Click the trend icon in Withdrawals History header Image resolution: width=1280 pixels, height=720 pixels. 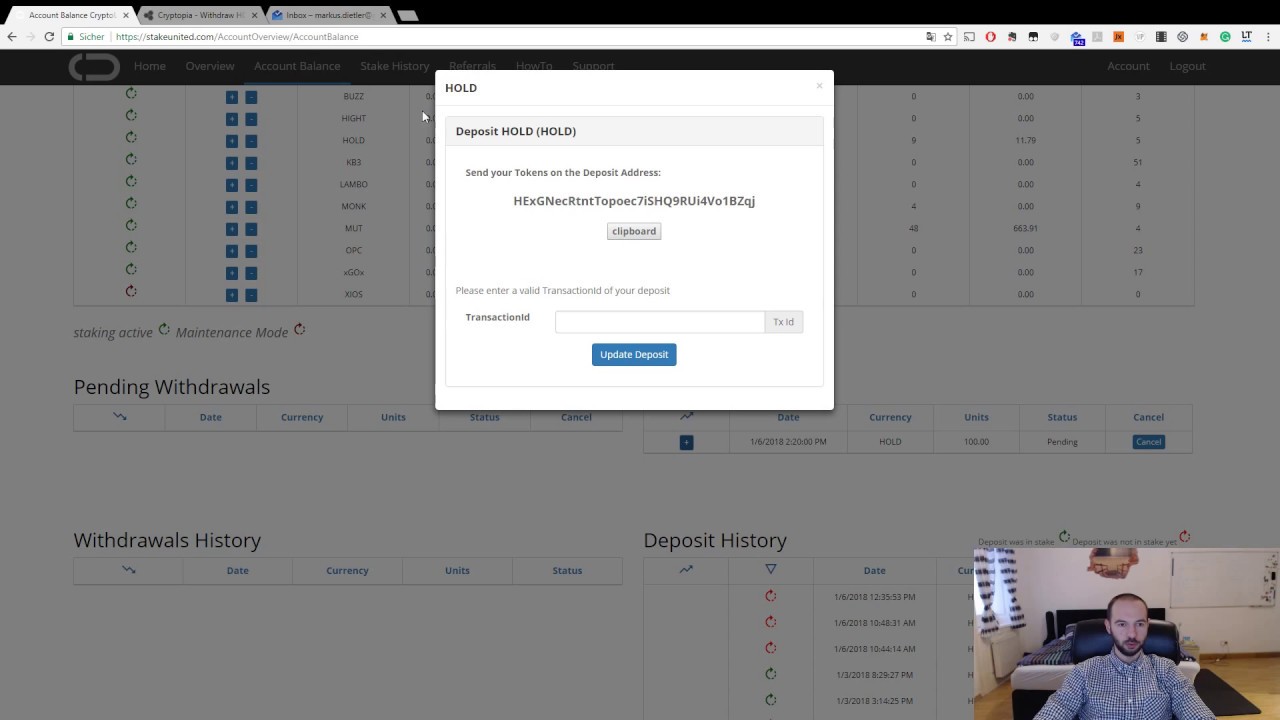tap(128, 569)
